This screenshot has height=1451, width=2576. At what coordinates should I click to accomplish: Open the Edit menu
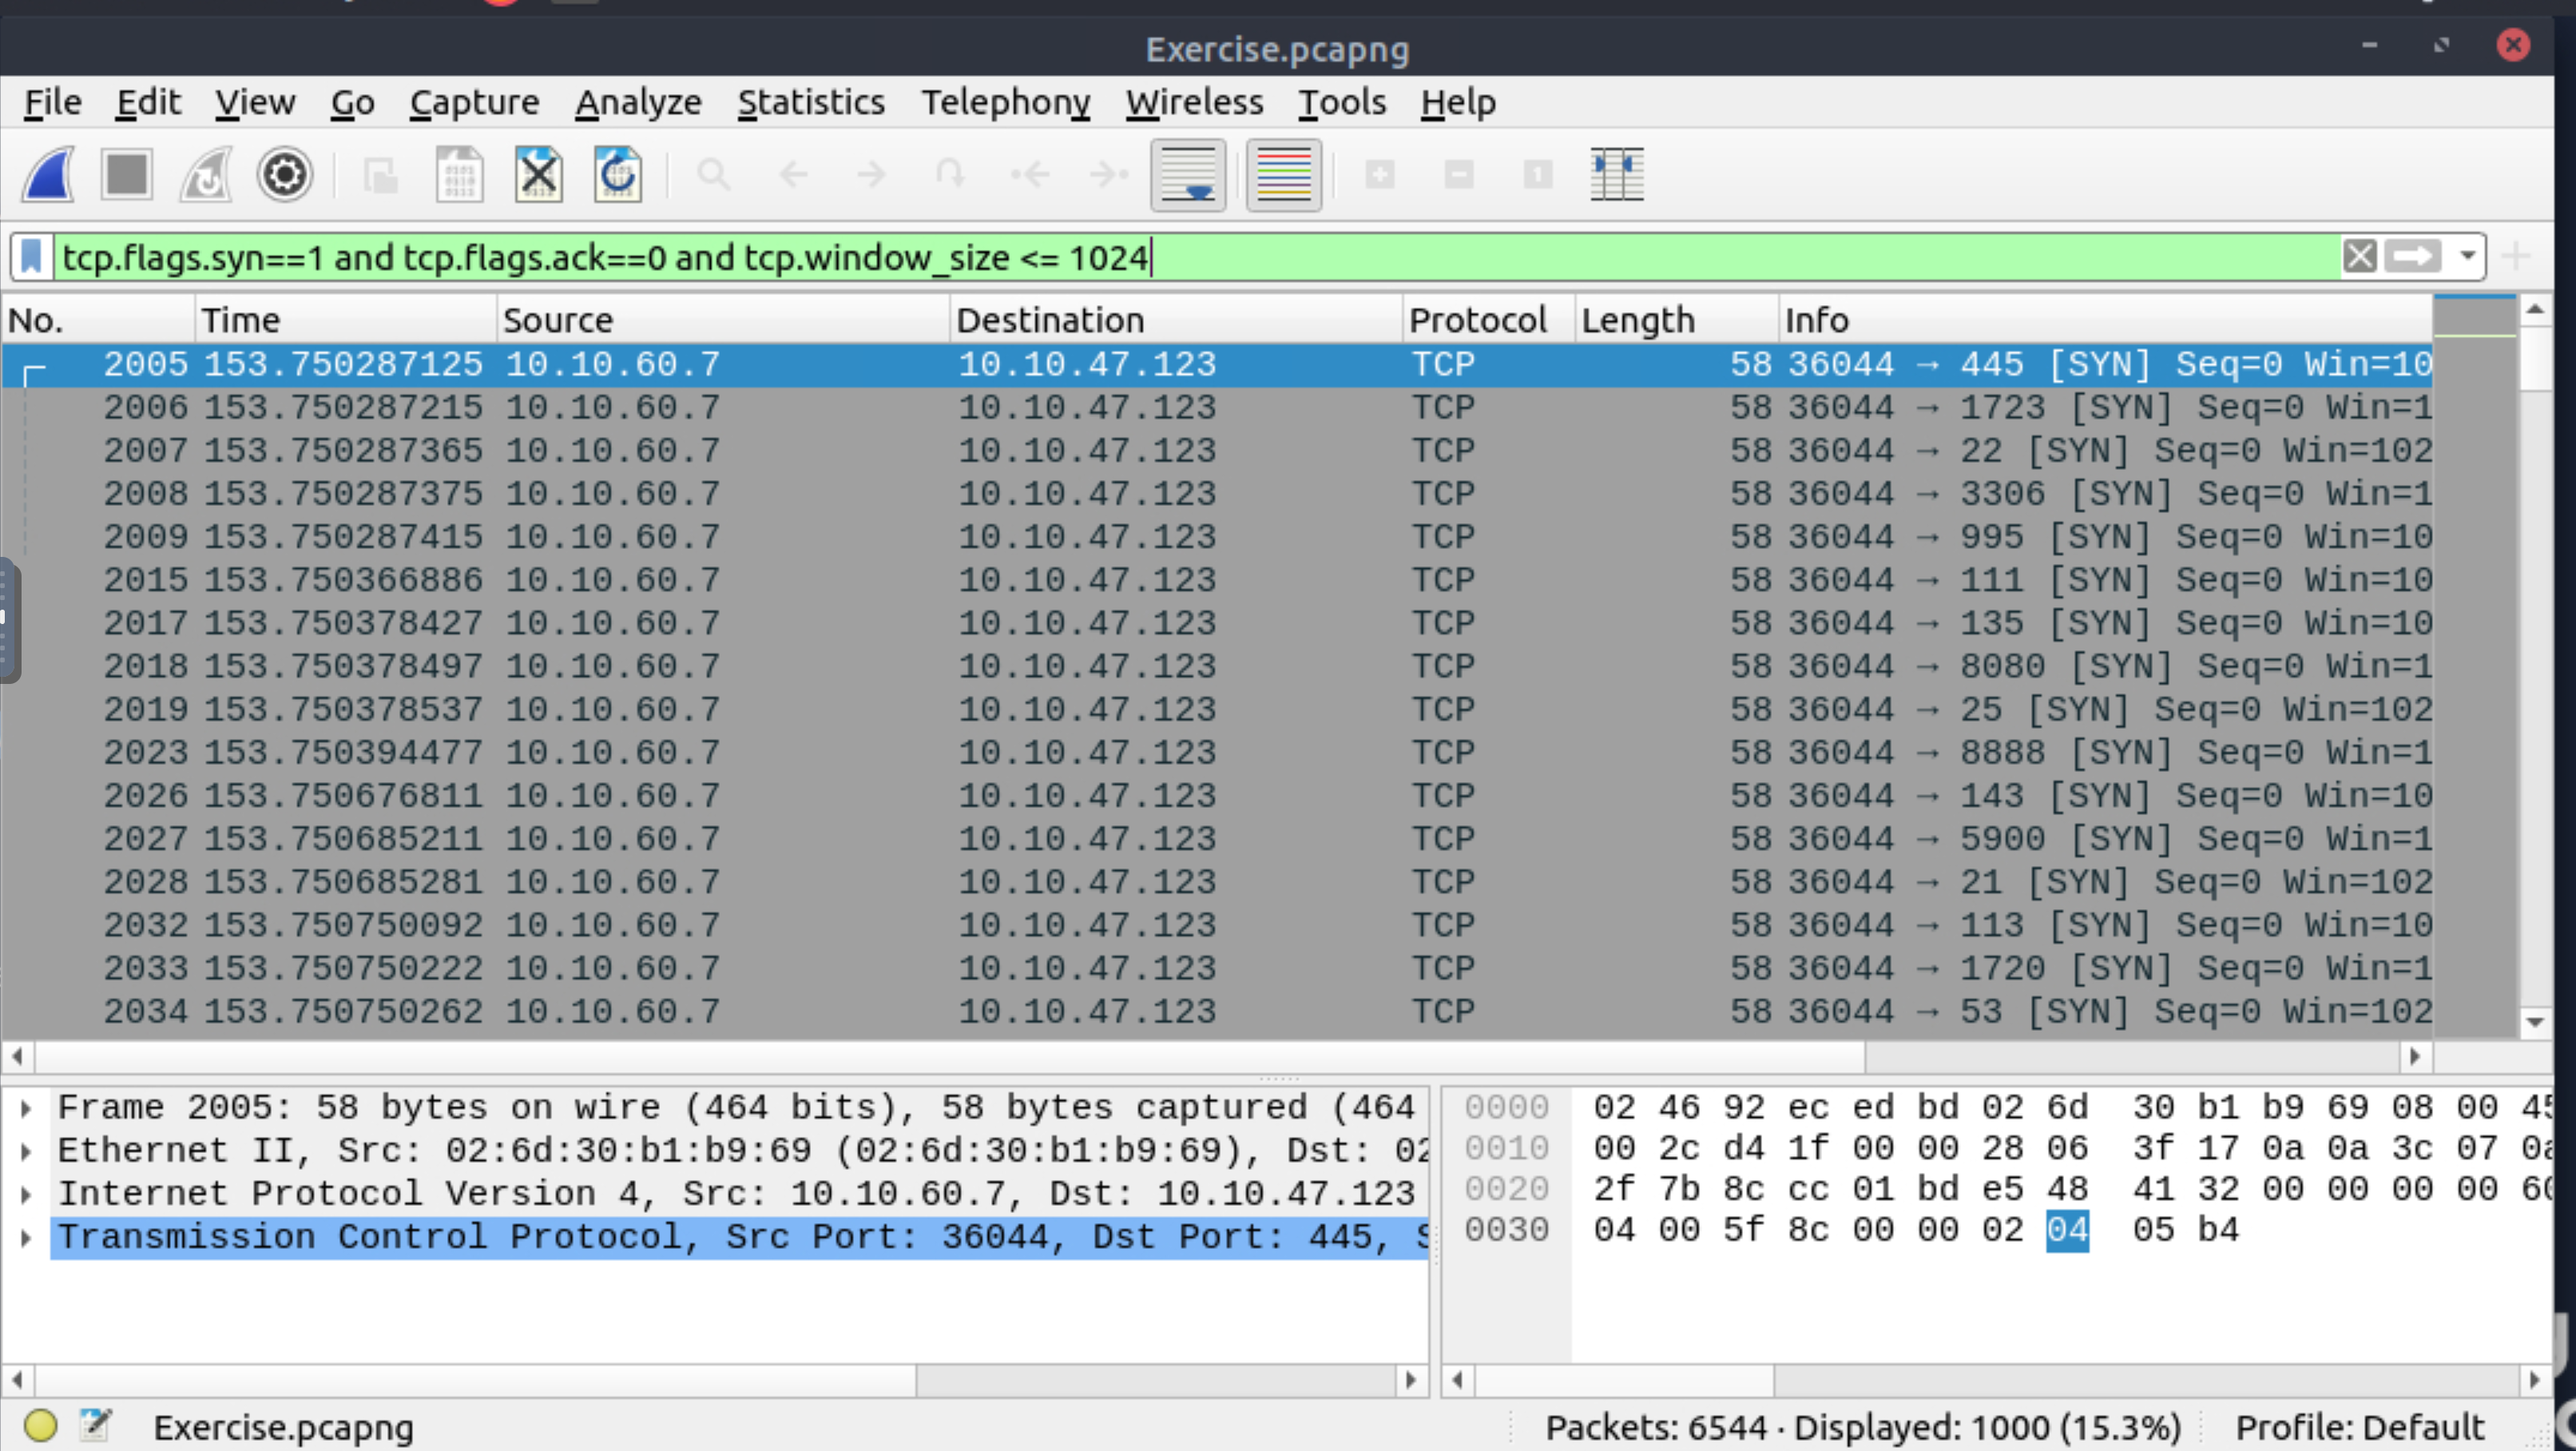point(148,102)
